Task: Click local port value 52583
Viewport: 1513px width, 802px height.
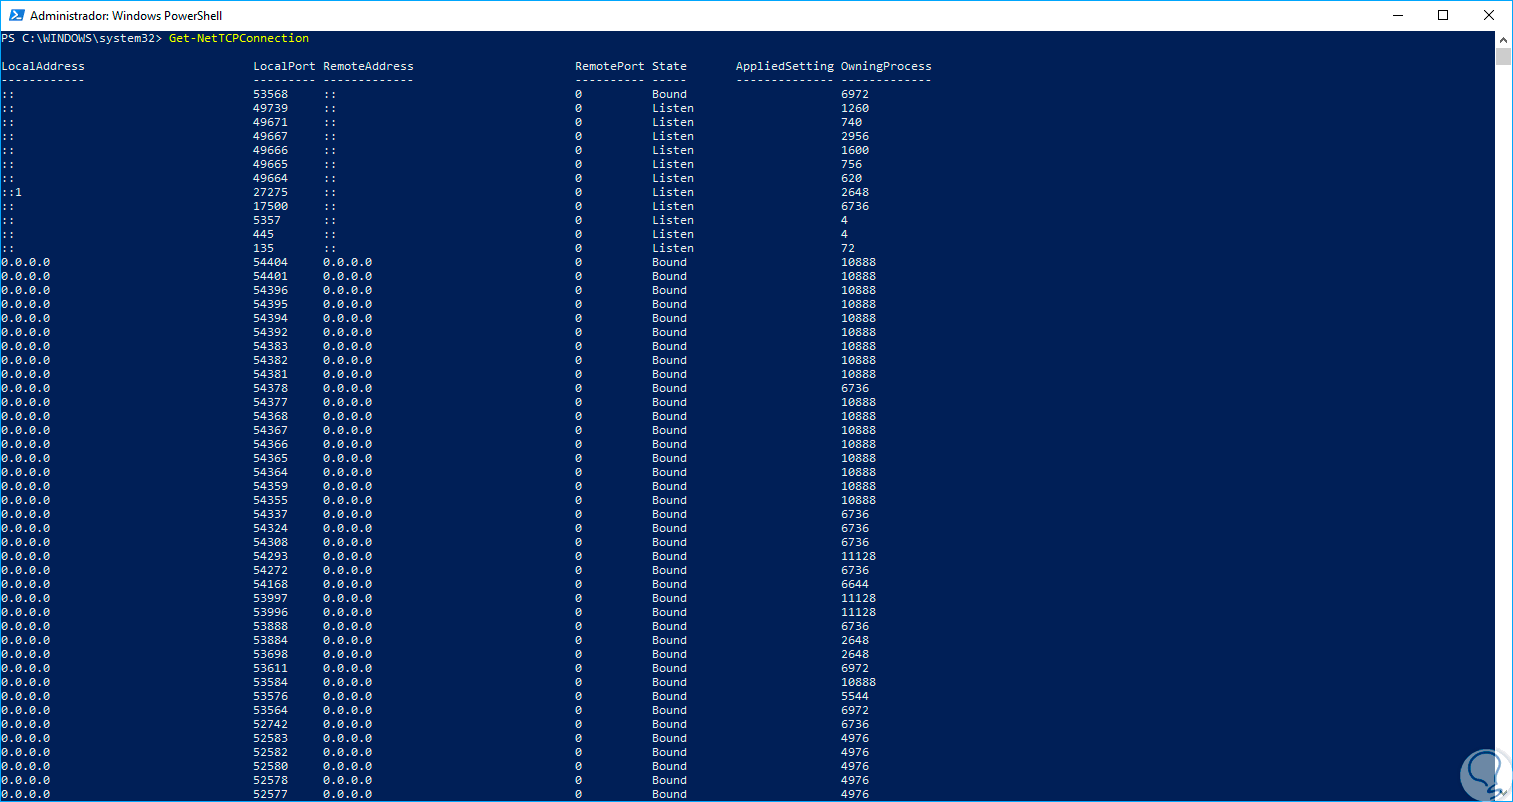Action: tap(270, 738)
